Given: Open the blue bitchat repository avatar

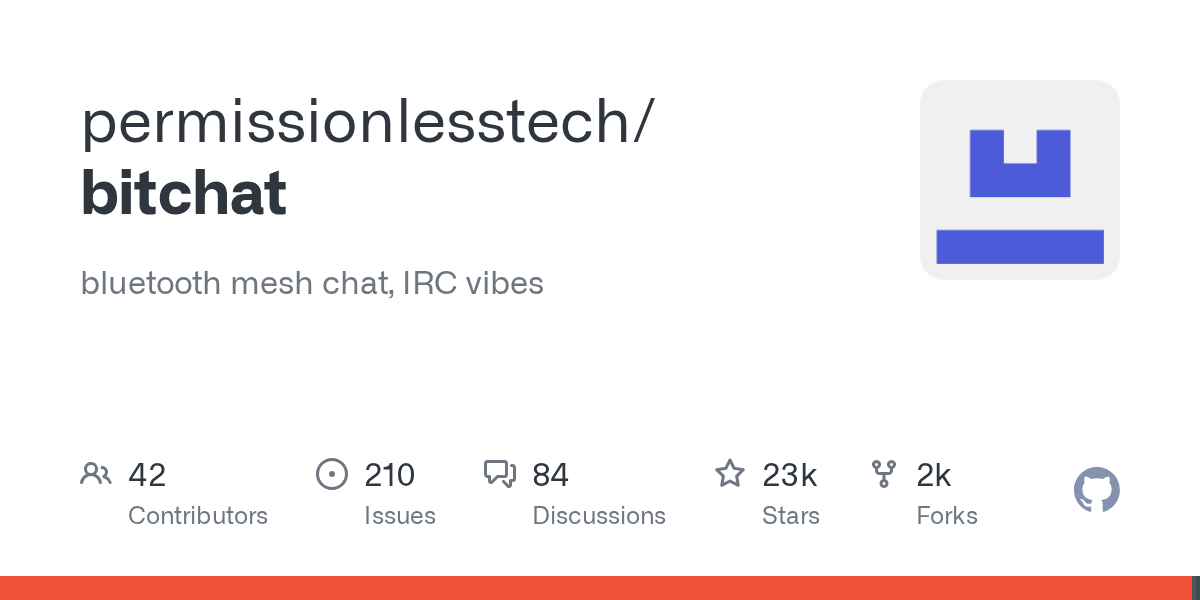Looking at the screenshot, I should (1019, 180).
